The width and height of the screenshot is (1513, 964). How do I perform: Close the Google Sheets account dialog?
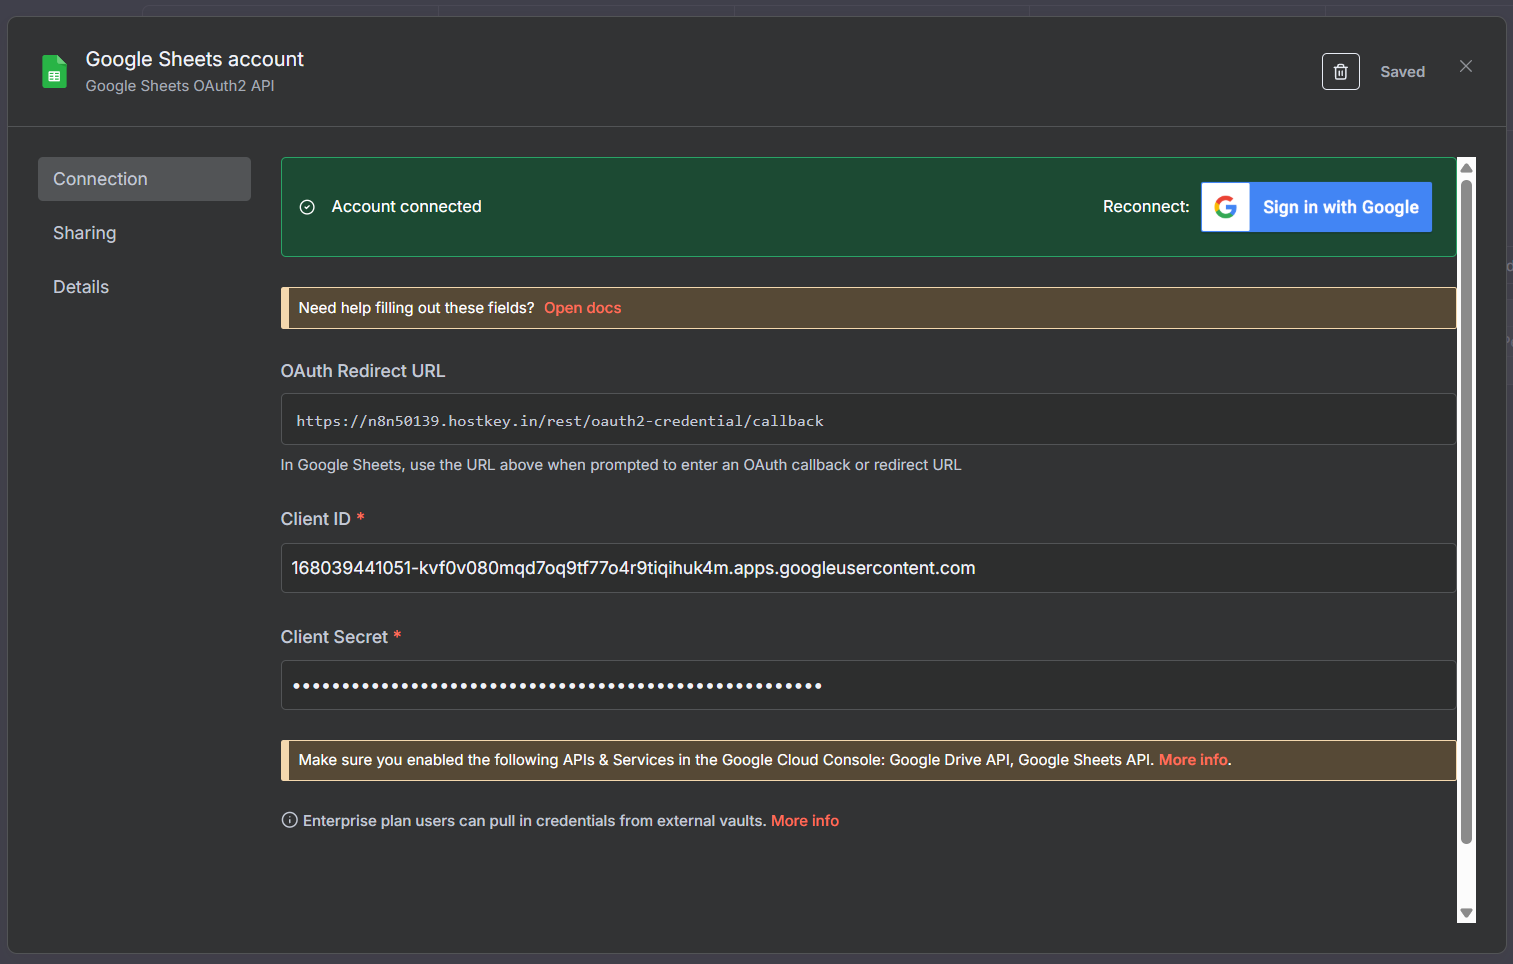1465,66
